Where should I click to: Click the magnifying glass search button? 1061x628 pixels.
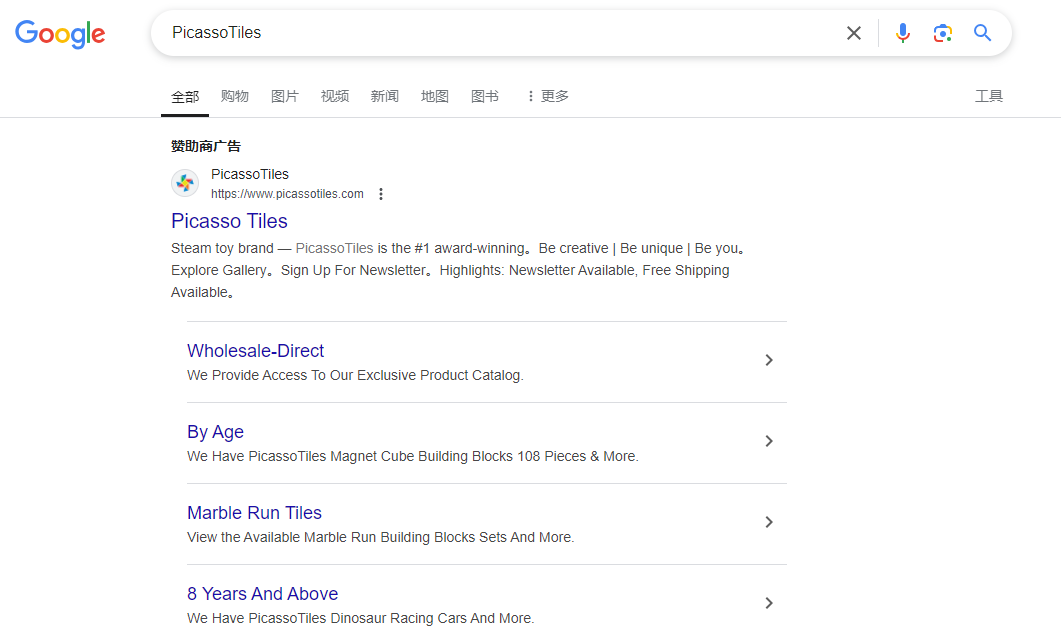(x=983, y=32)
